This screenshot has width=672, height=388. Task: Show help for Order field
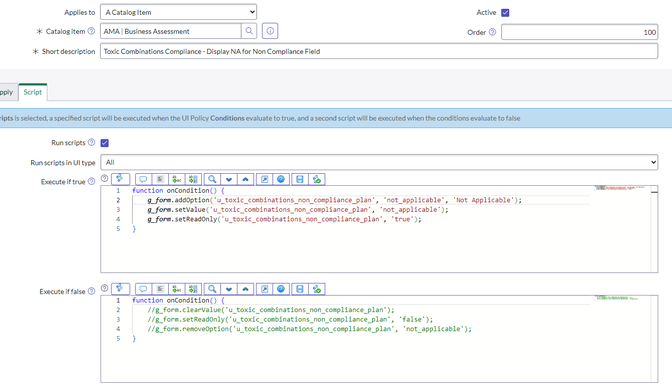(492, 32)
